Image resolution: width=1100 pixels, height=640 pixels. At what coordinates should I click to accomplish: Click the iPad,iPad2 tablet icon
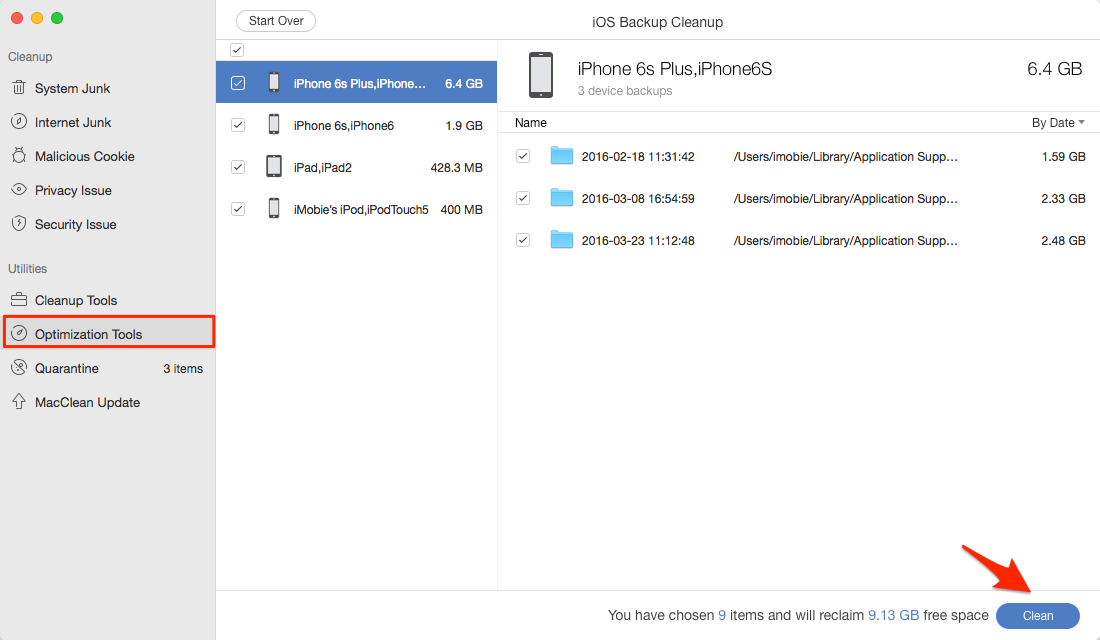(x=274, y=167)
